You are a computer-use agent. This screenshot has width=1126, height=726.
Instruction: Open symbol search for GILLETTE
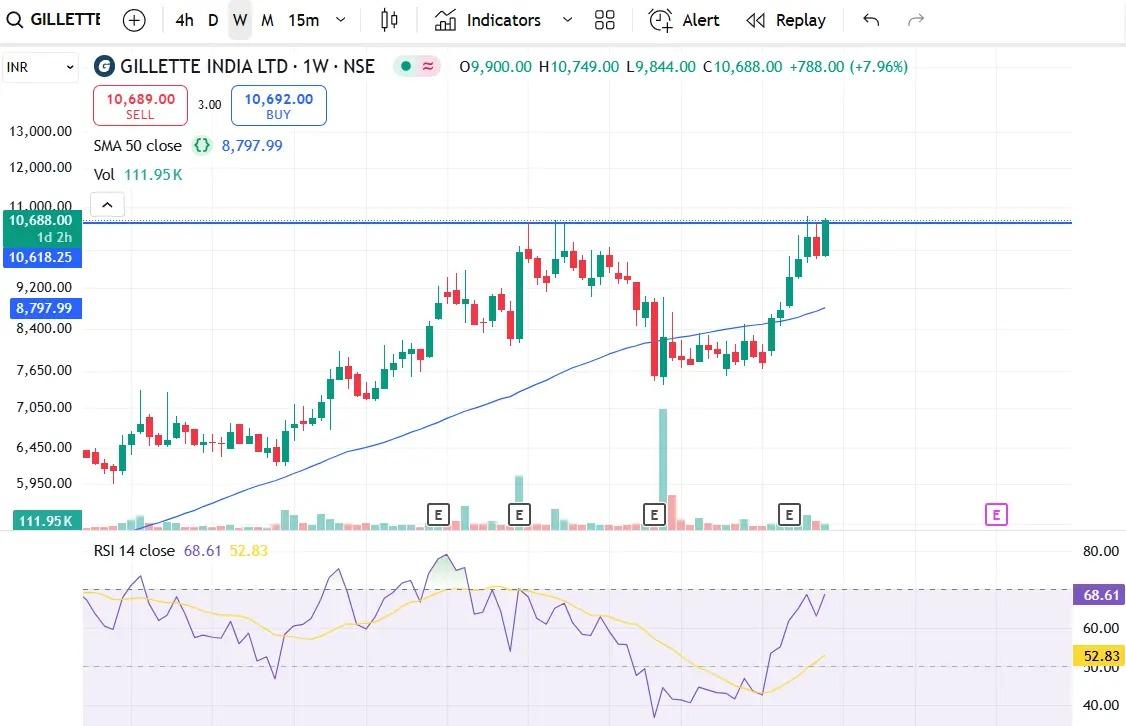tap(54, 19)
